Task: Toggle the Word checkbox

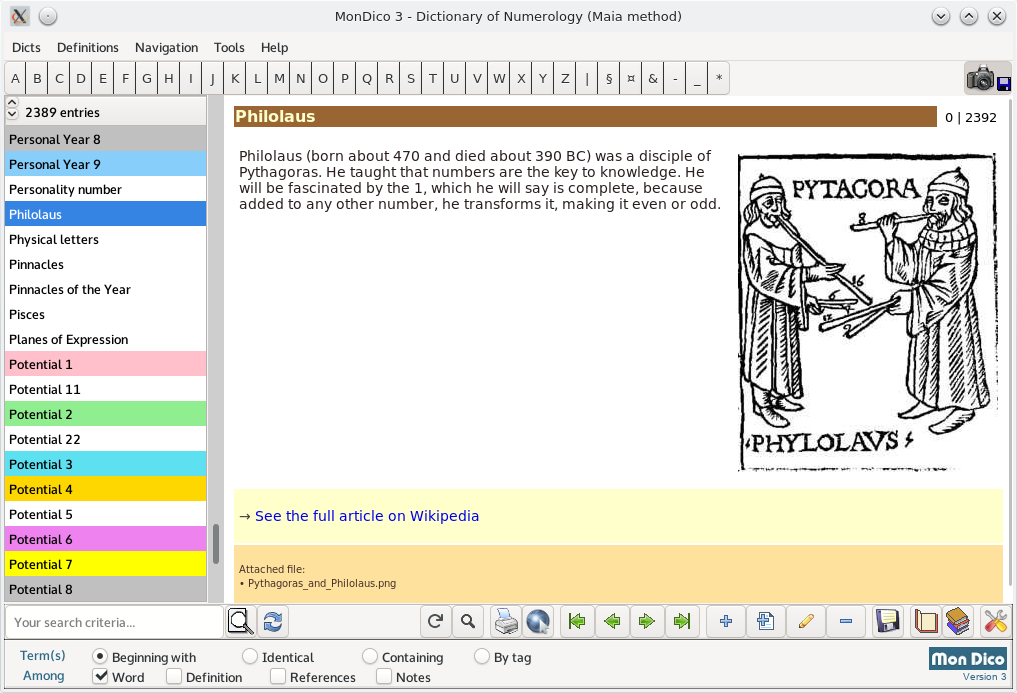Action: 100,676
